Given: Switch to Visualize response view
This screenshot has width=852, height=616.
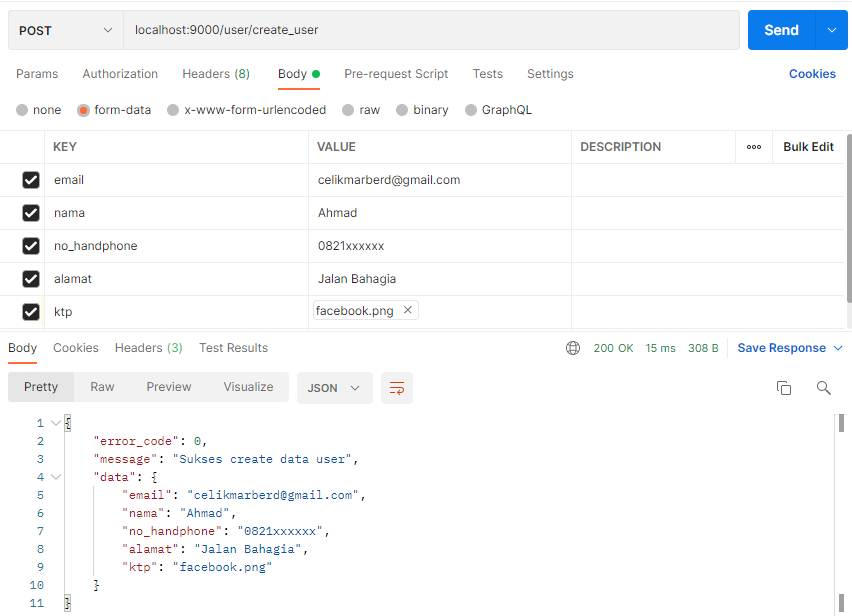Looking at the screenshot, I should click(x=248, y=387).
